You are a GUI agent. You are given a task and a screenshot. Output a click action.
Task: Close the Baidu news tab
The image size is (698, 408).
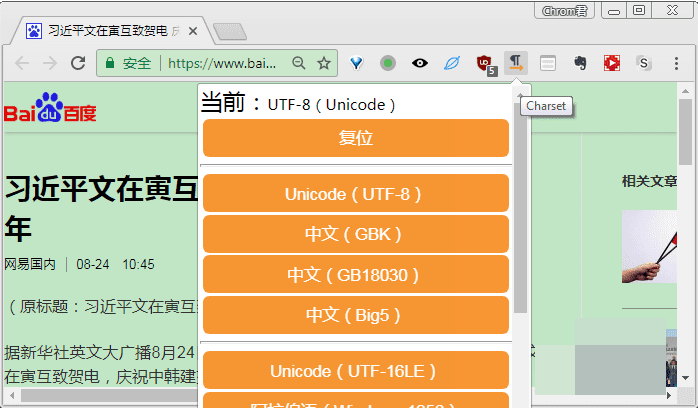(193, 31)
